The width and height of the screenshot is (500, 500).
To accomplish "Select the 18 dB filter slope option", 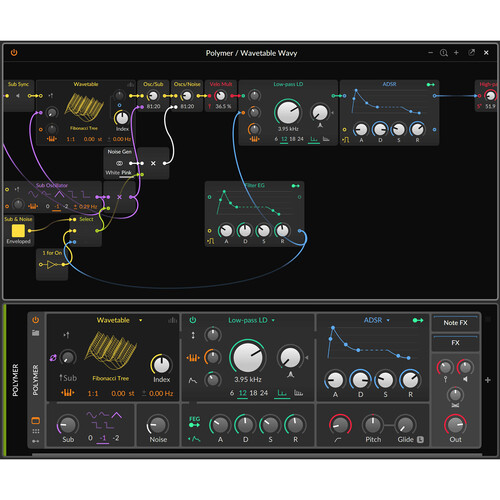I will pos(253,393).
